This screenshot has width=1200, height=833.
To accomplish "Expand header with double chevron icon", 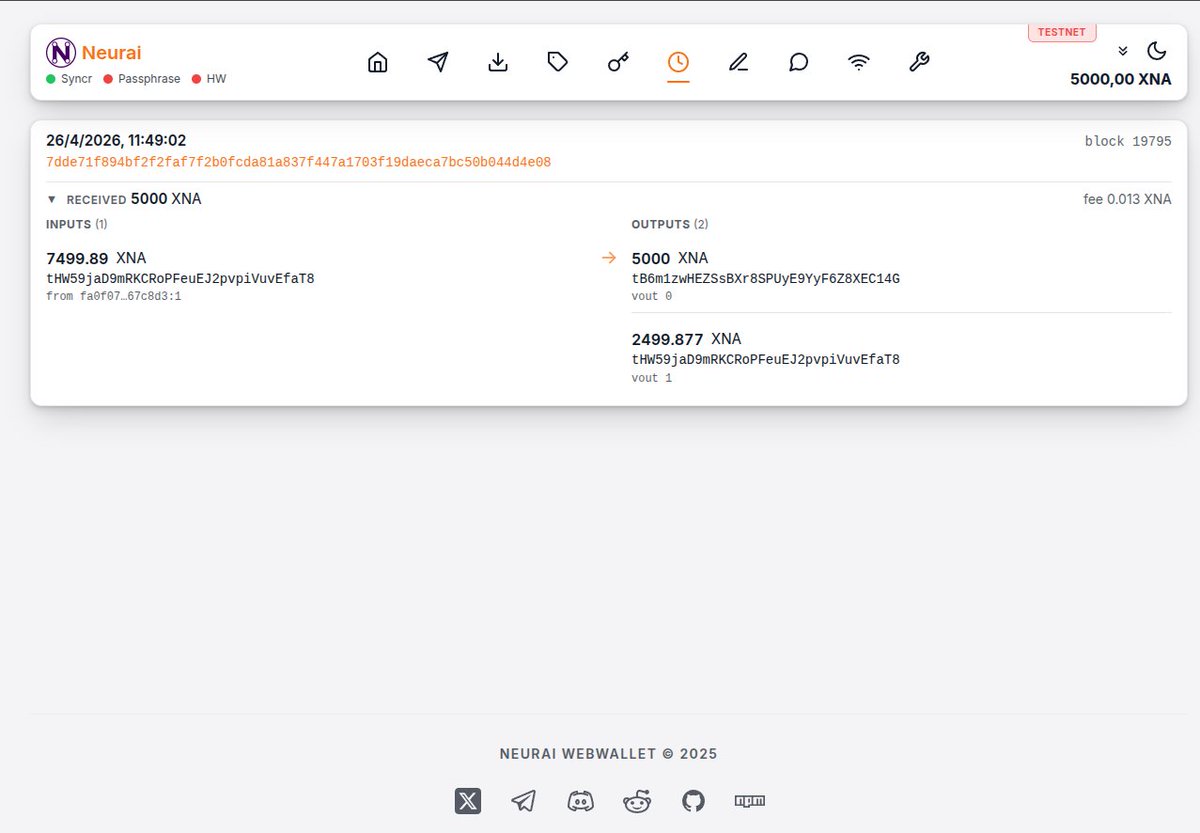I will [1123, 51].
